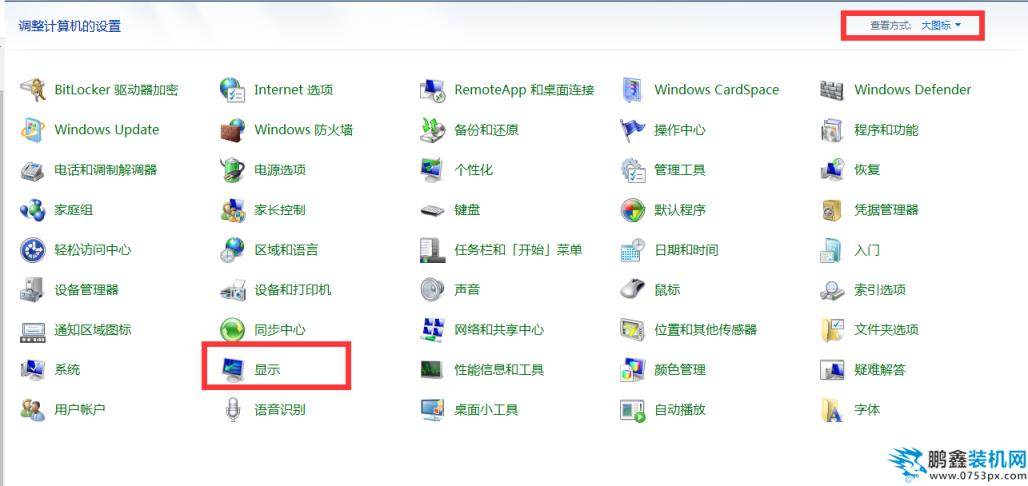This screenshot has width=1028, height=486.
Task: Click the 网络和共享中心 link
Action: click(499, 330)
